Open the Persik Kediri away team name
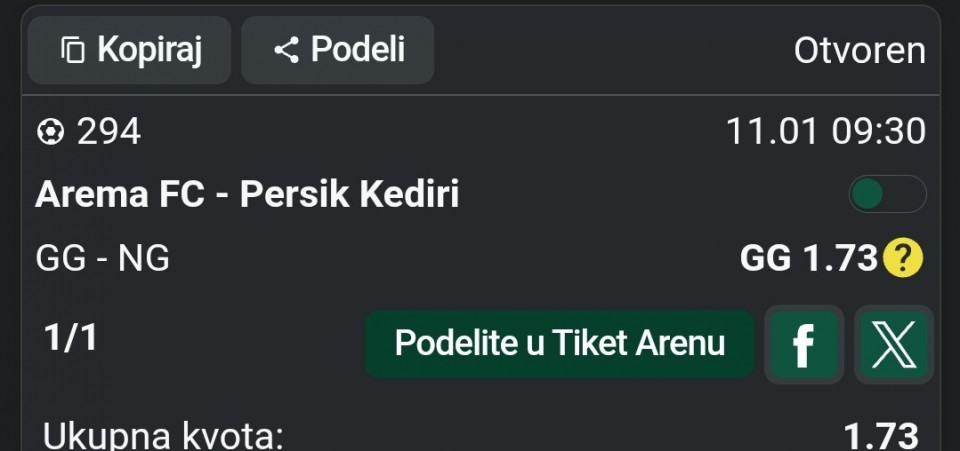Viewport: 960px width, 451px height. coord(349,194)
